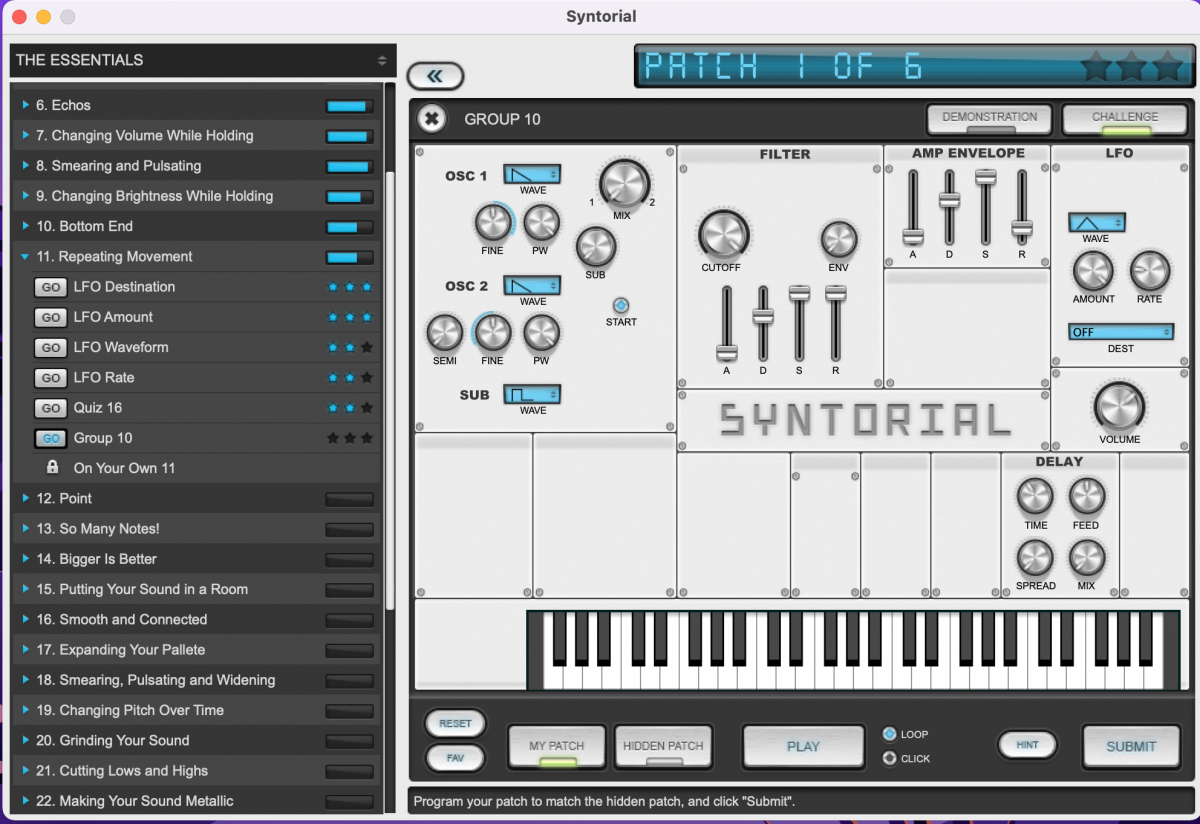Click GO for LFO Rate

coord(50,378)
